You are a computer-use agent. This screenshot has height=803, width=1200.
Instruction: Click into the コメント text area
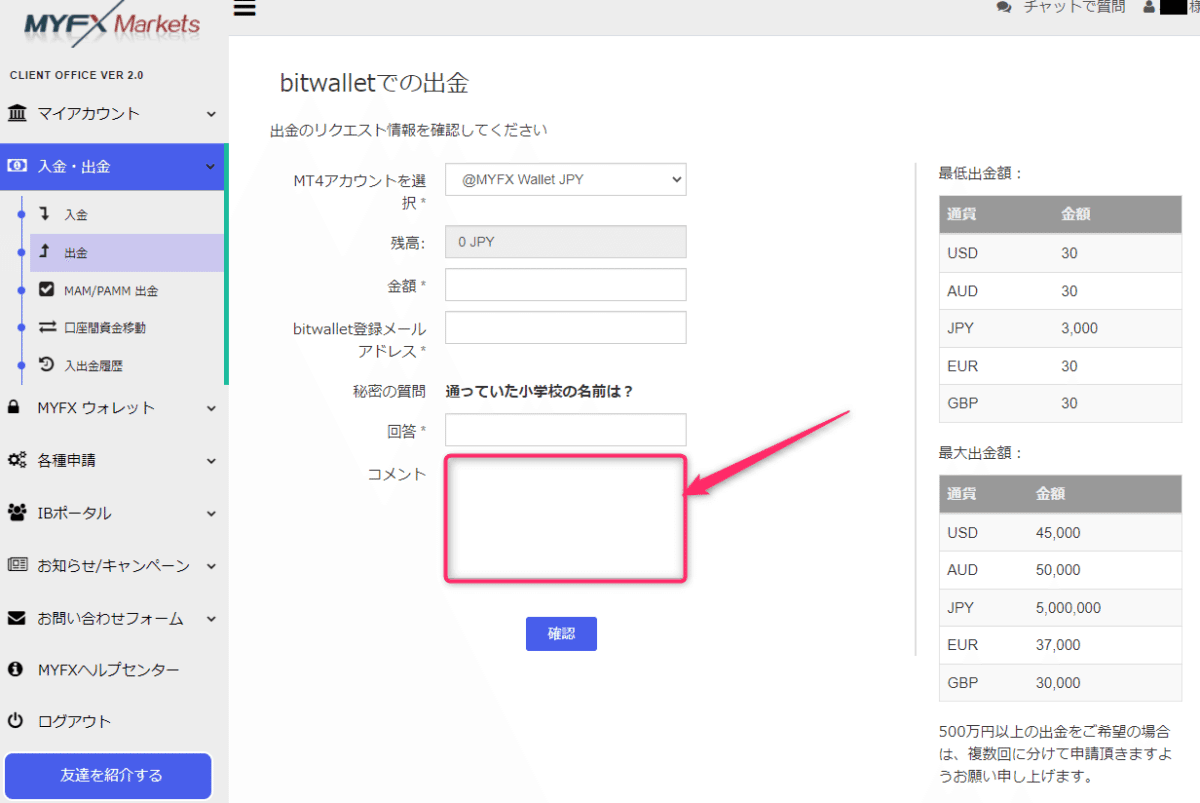tap(565, 518)
